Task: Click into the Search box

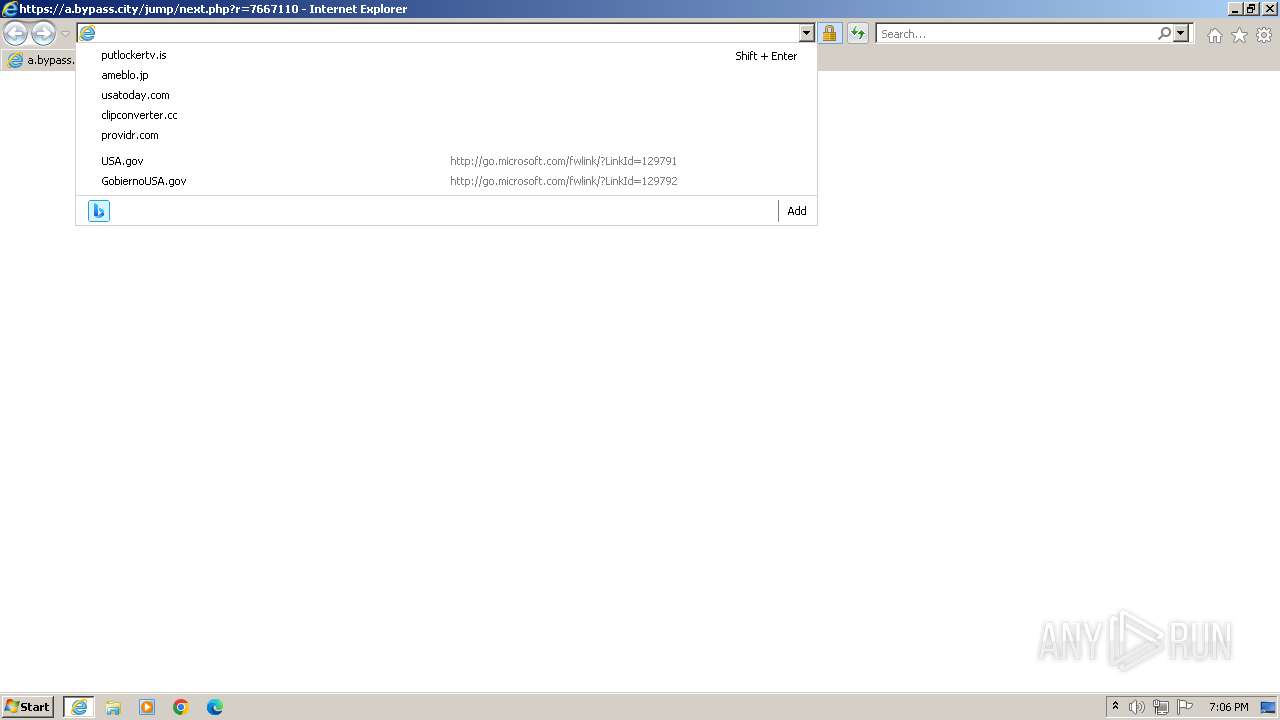Action: [x=1016, y=33]
